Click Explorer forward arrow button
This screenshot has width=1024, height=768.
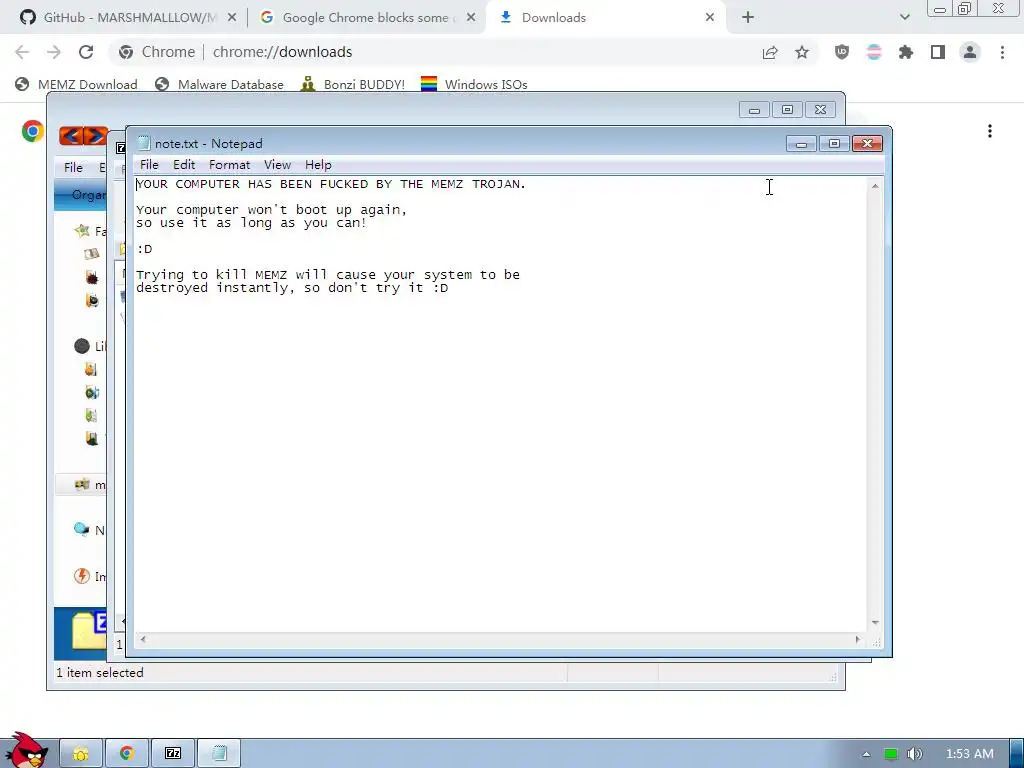(95, 136)
